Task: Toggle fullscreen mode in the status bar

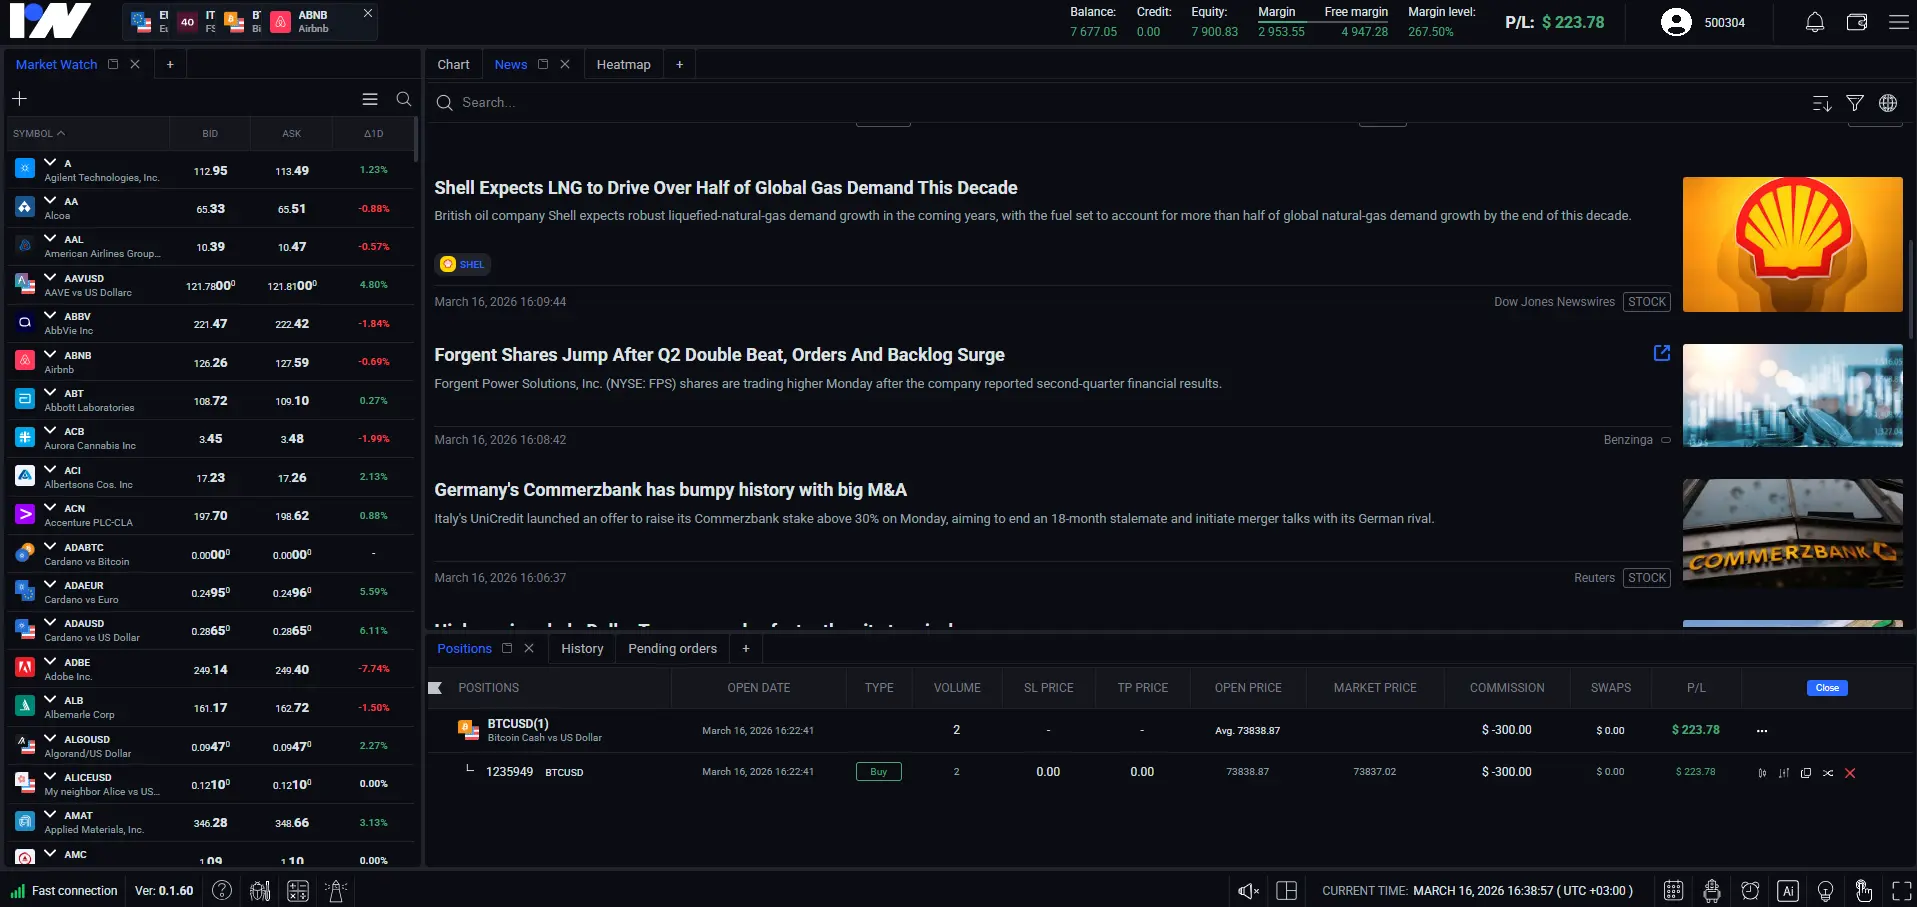Action: (x=1899, y=890)
